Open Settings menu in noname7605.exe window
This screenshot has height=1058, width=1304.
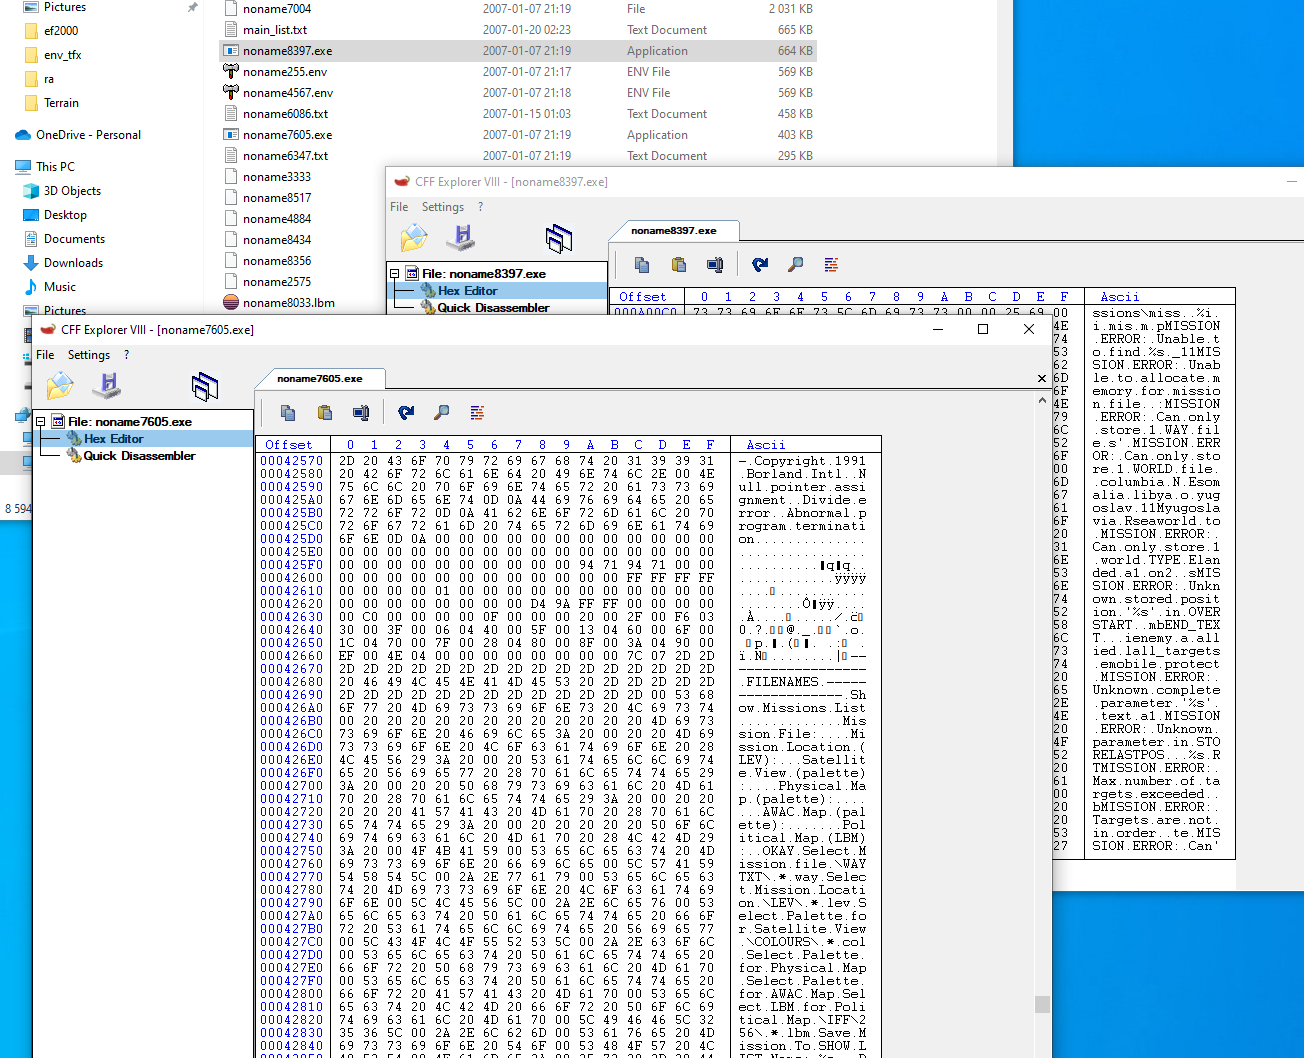[89, 355]
